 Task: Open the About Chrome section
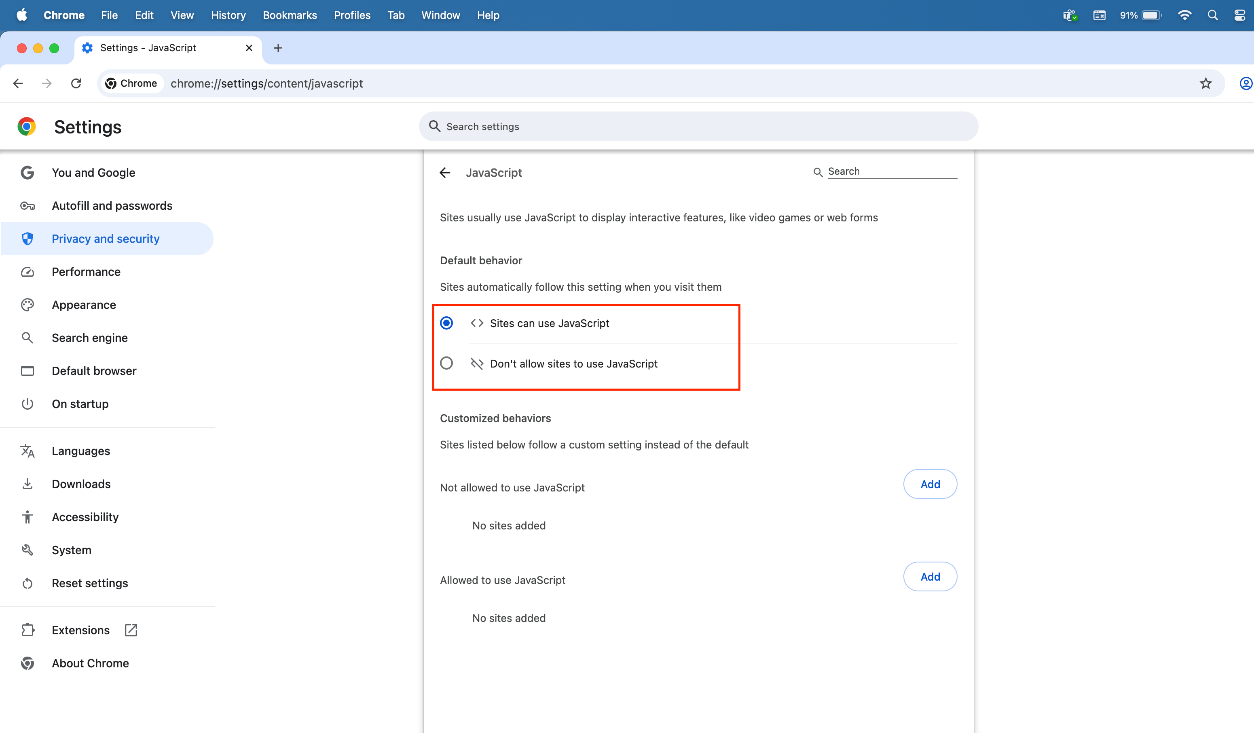[x=90, y=663]
